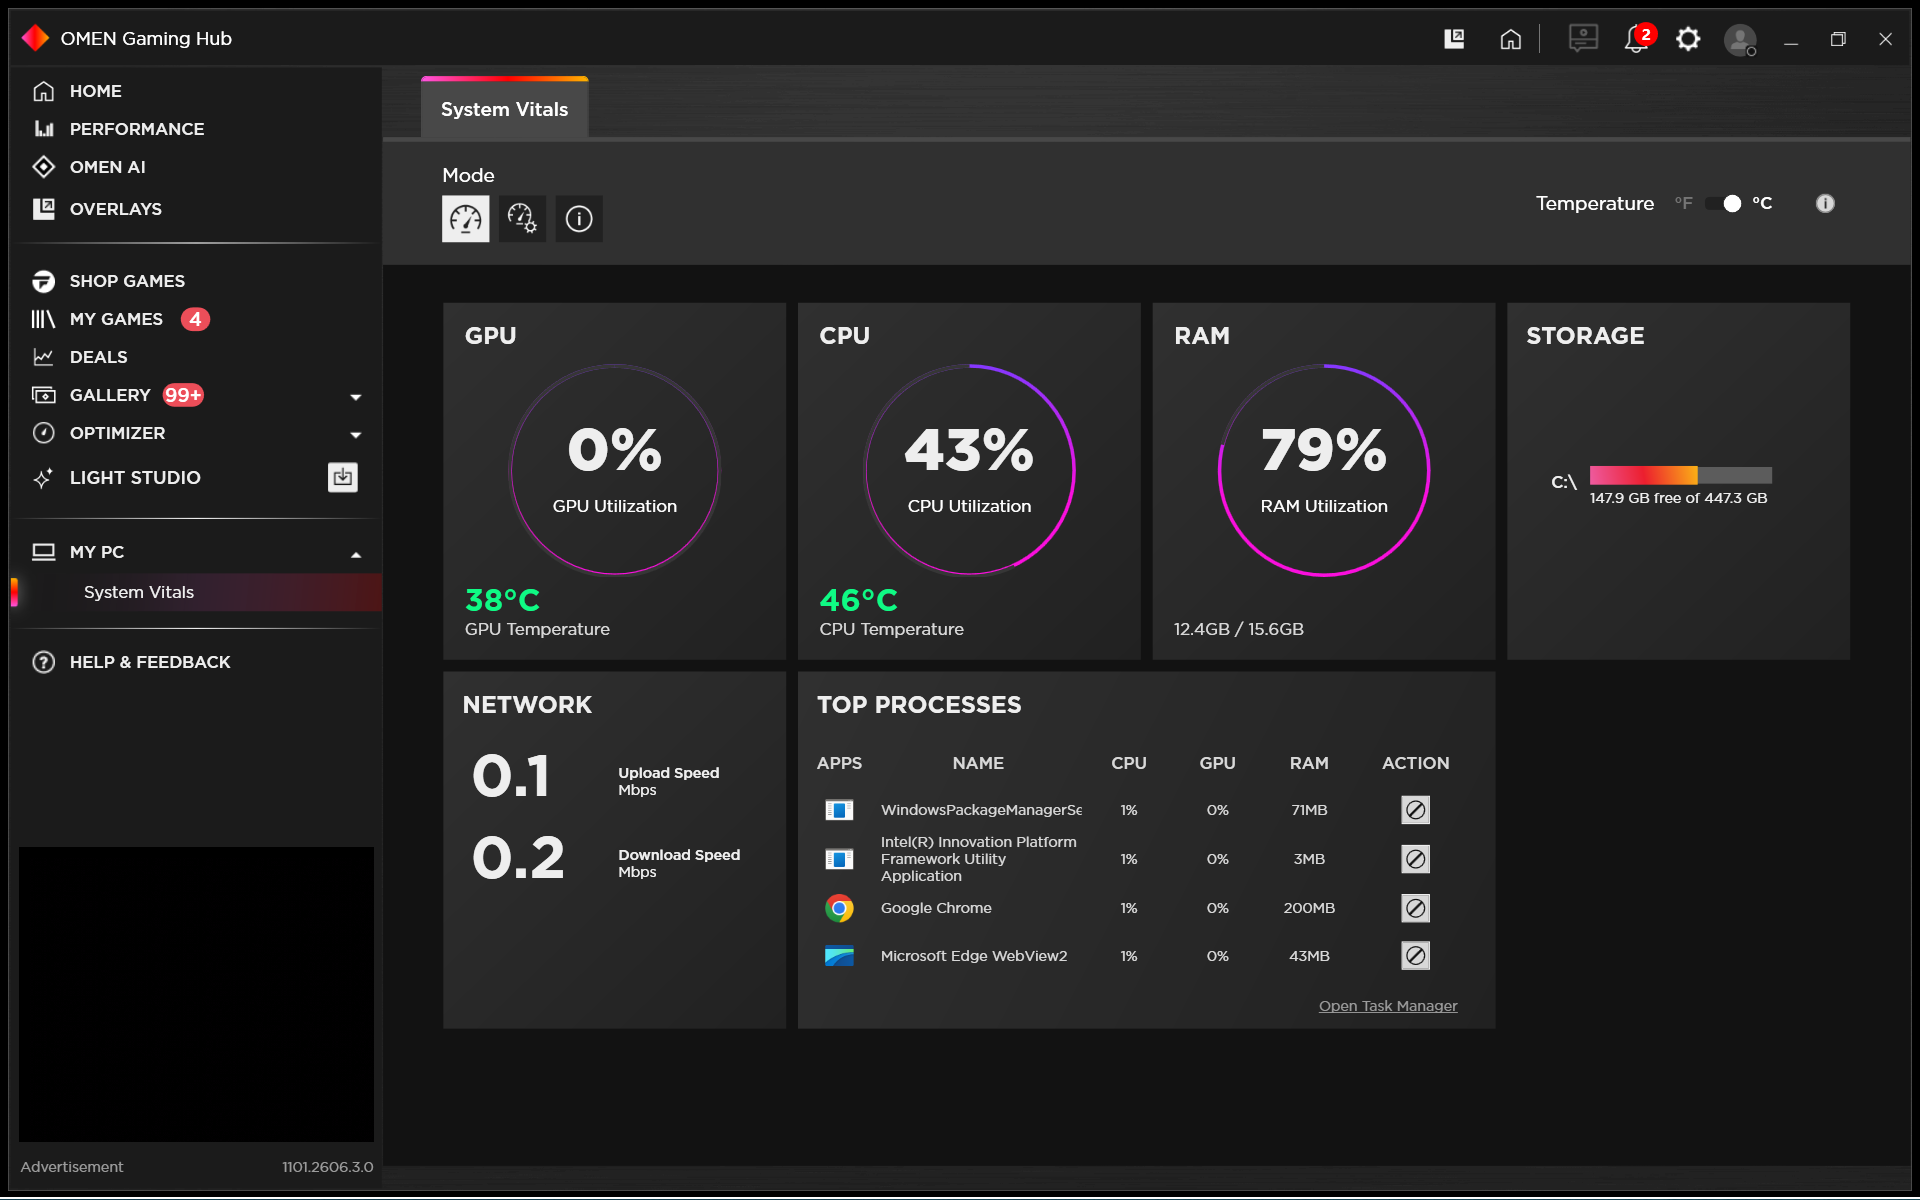Open Task Manager link
Screen dimensions: 1920x1200
(x=1388, y=1006)
